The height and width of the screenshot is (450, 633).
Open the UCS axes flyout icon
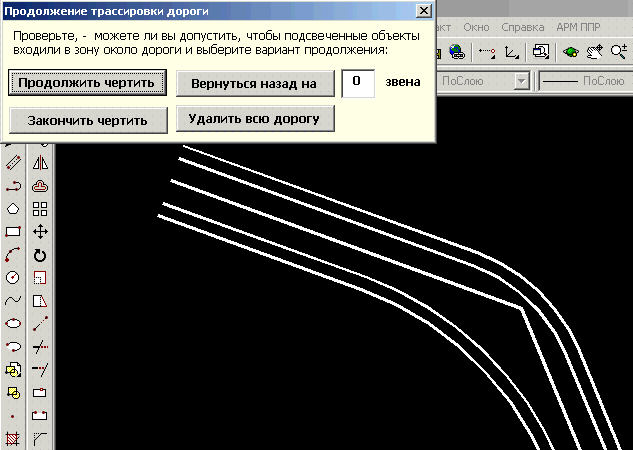pos(511,52)
